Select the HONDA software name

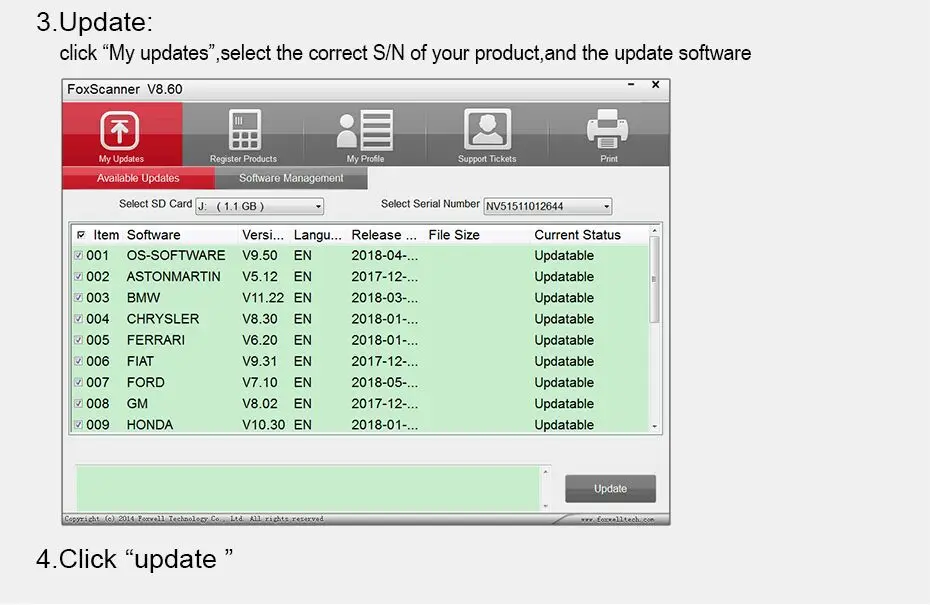149,425
